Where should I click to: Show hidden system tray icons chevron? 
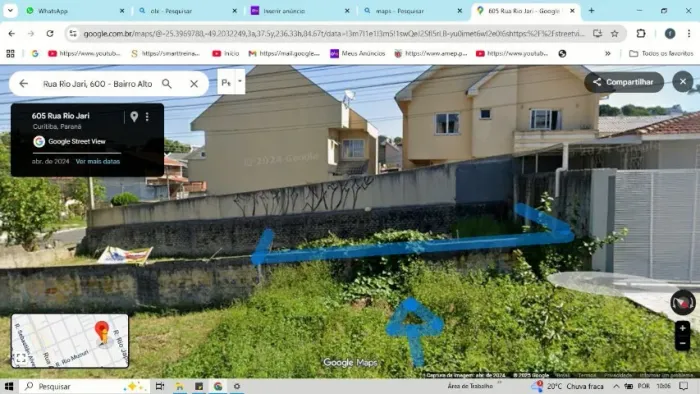pyautogui.click(x=616, y=386)
